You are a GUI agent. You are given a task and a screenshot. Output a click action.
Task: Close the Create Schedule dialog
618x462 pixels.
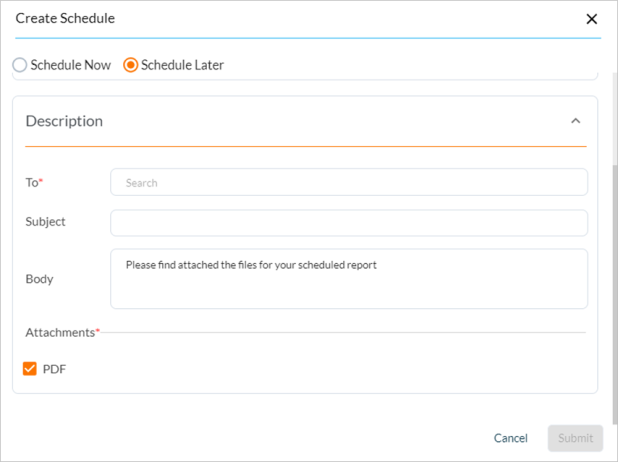pyautogui.click(x=591, y=19)
